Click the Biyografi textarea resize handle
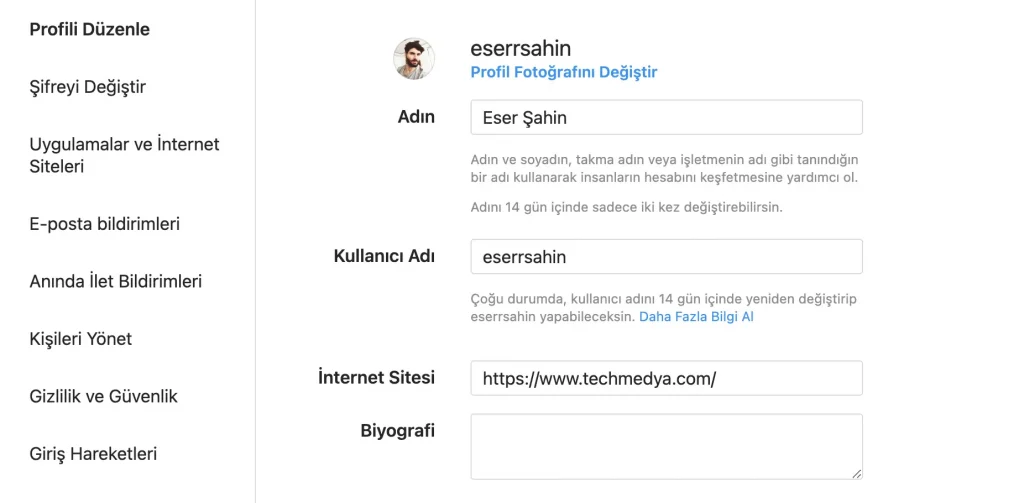This screenshot has width=1024, height=503. coord(856,474)
